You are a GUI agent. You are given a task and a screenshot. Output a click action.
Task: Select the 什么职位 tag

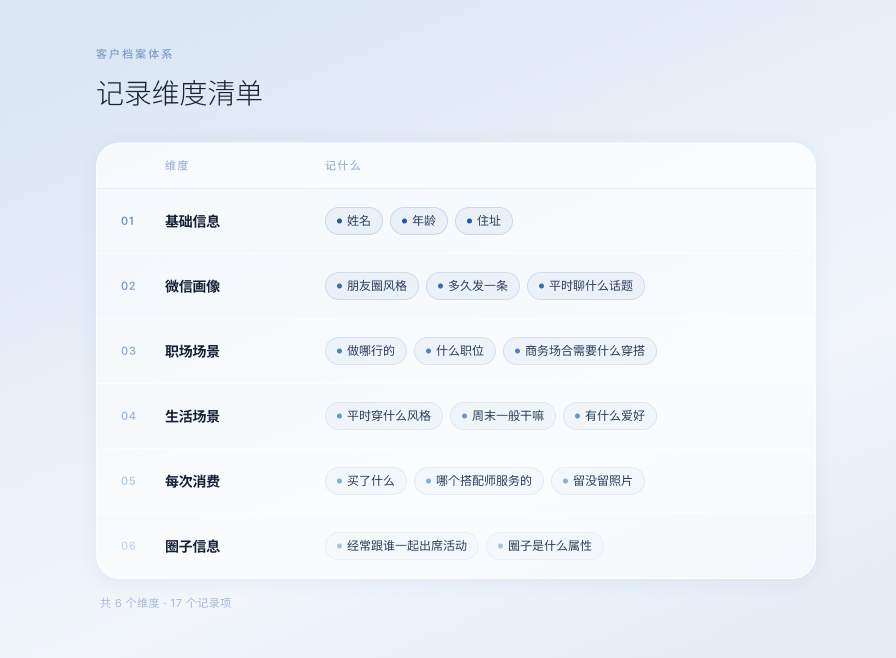[x=455, y=351]
